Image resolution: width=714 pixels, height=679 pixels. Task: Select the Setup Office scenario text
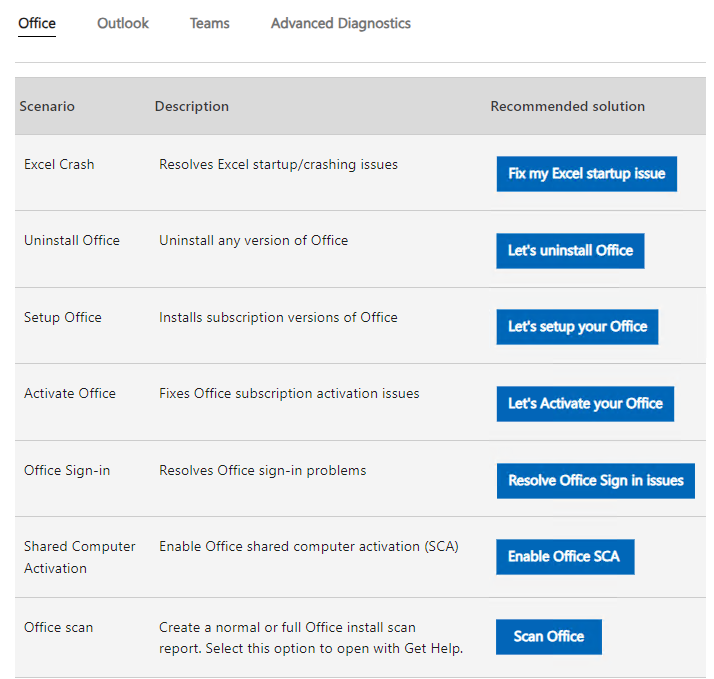click(x=63, y=317)
